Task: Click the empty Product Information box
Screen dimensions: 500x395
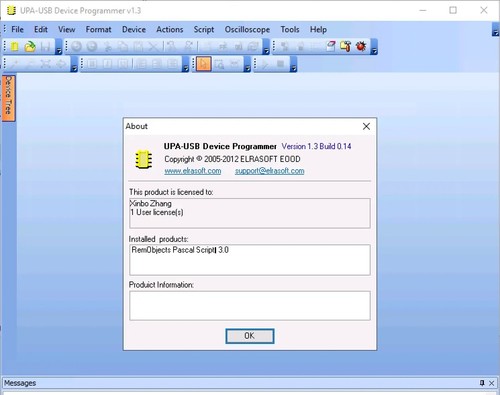Action: coord(250,306)
